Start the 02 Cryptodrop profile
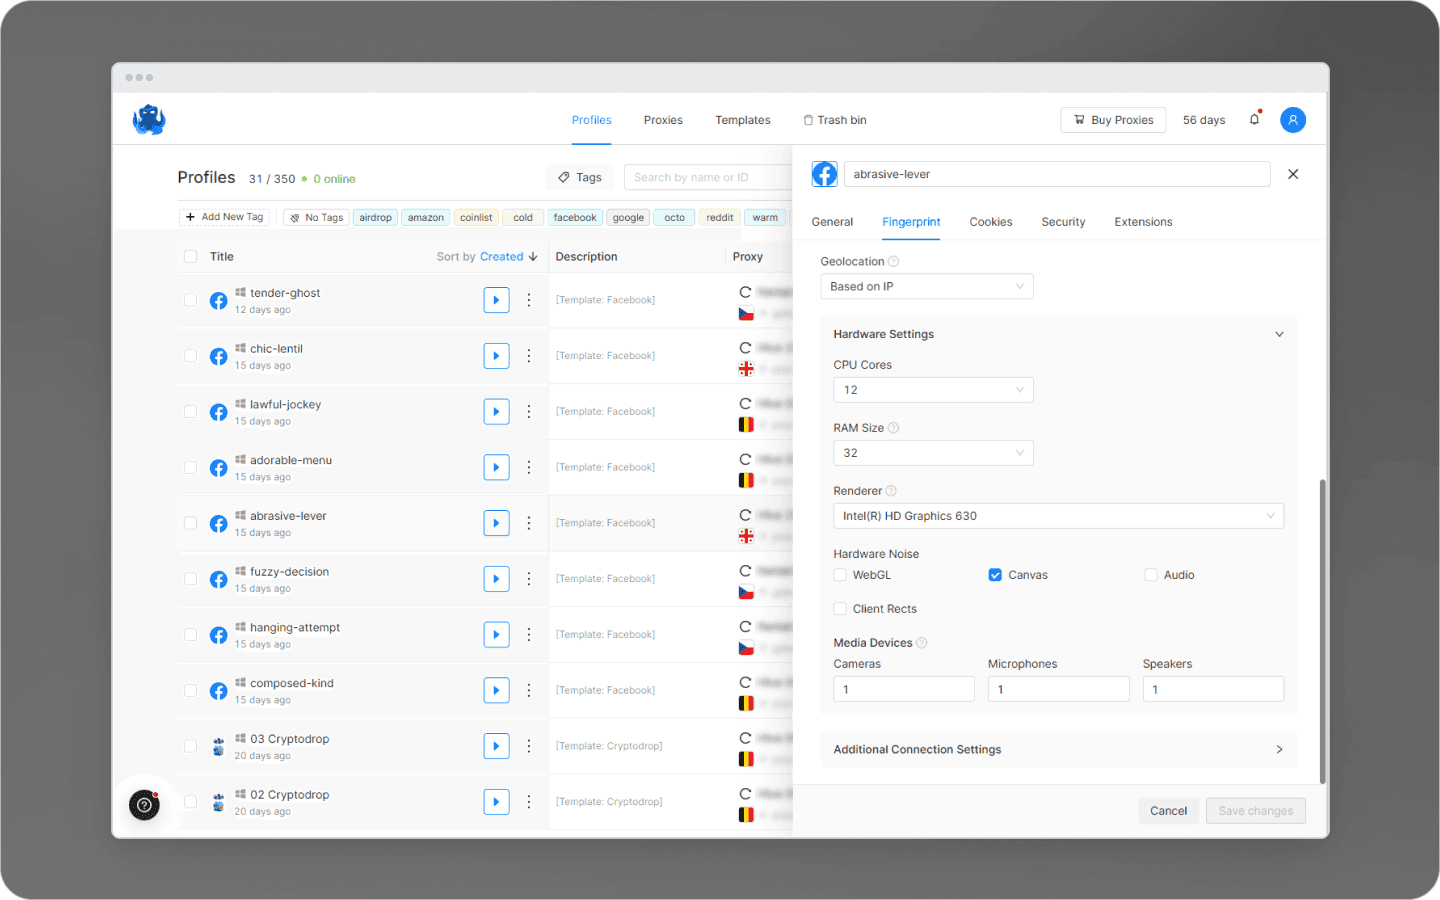This screenshot has width=1440, height=900. point(497,802)
